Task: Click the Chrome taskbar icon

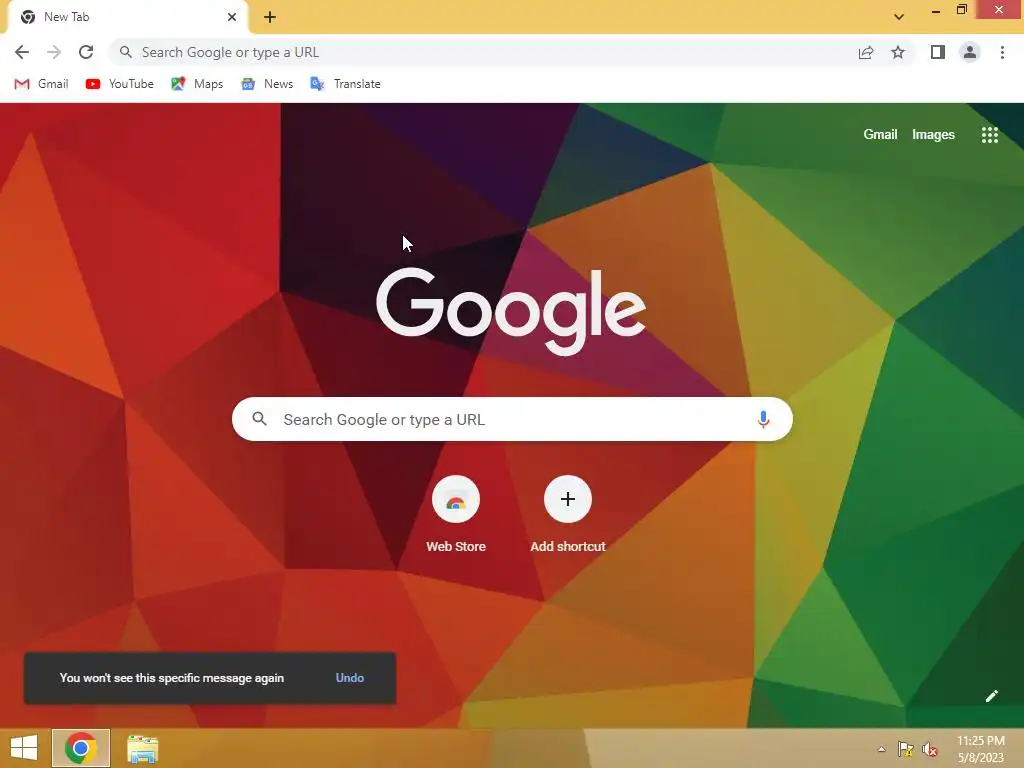Action: pyautogui.click(x=81, y=748)
